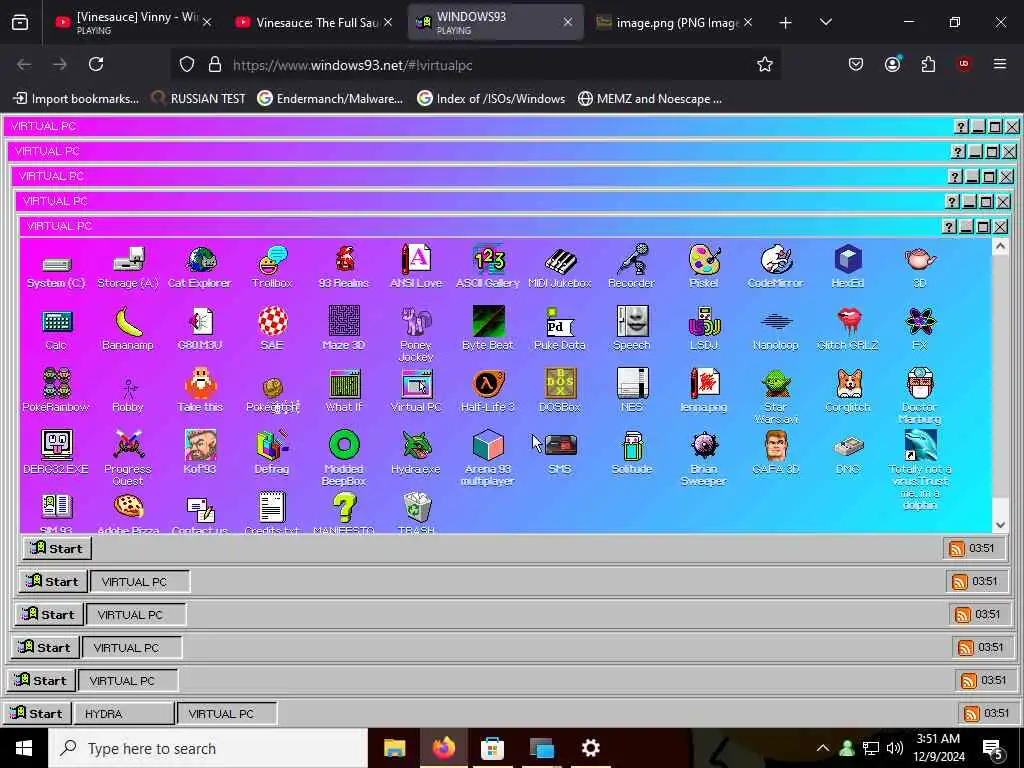1024x768 pixels.
Task: Open Windows Settings gear on taskbar
Action: click(x=590, y=748)
